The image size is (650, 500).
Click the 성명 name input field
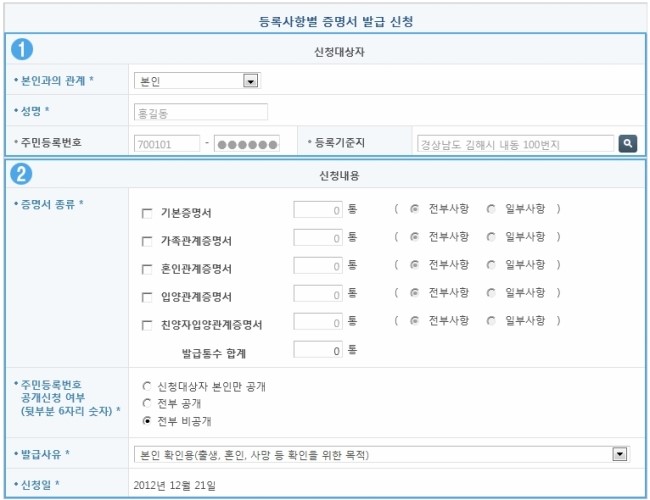[200, 112]
